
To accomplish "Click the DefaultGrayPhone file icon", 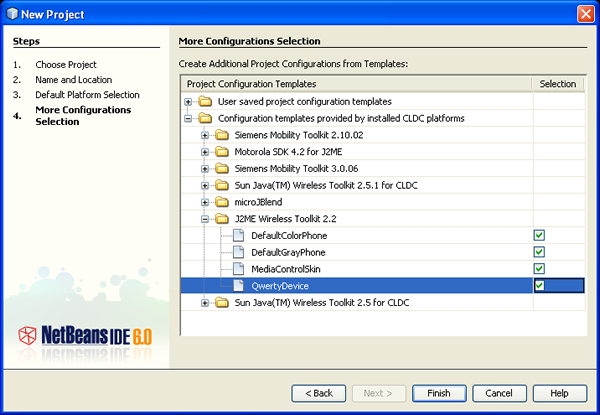I will click(x=238, y=252).
